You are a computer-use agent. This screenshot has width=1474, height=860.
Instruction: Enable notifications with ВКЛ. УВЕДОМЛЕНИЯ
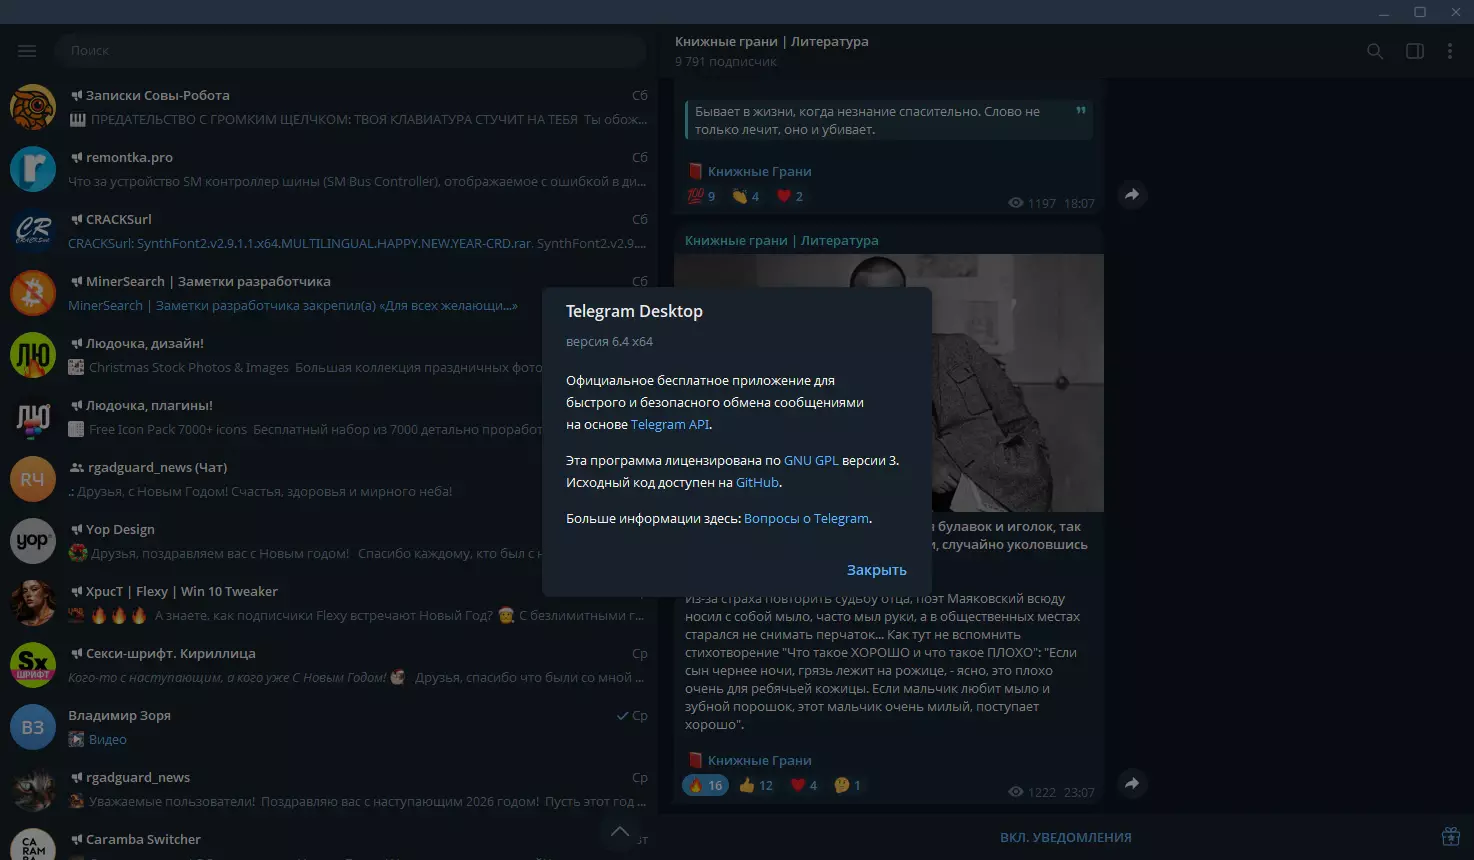coord(1066,838)
